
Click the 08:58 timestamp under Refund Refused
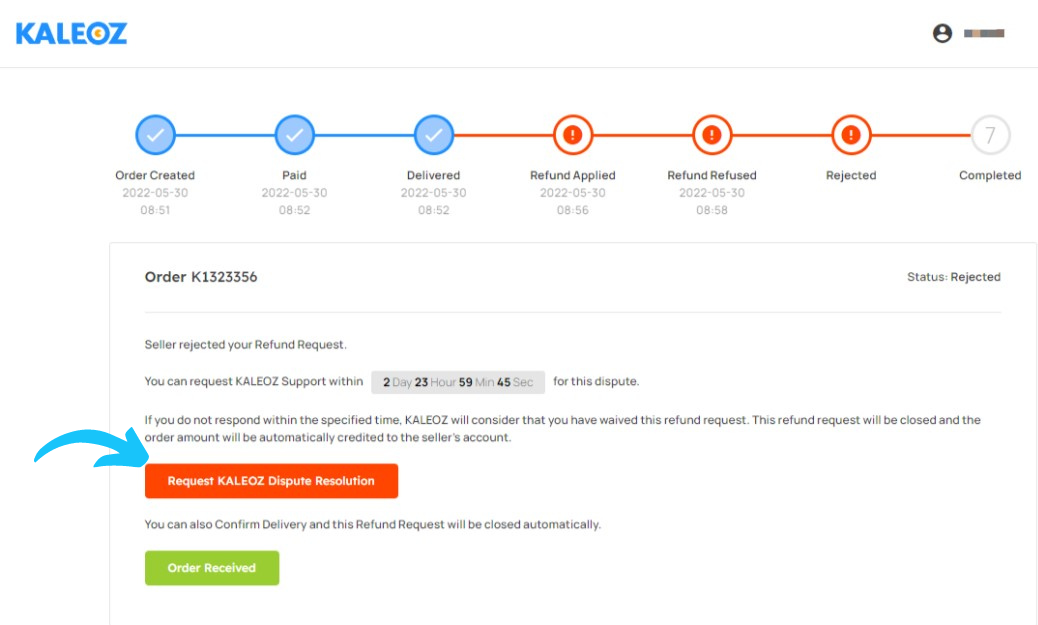coord(712,210)
